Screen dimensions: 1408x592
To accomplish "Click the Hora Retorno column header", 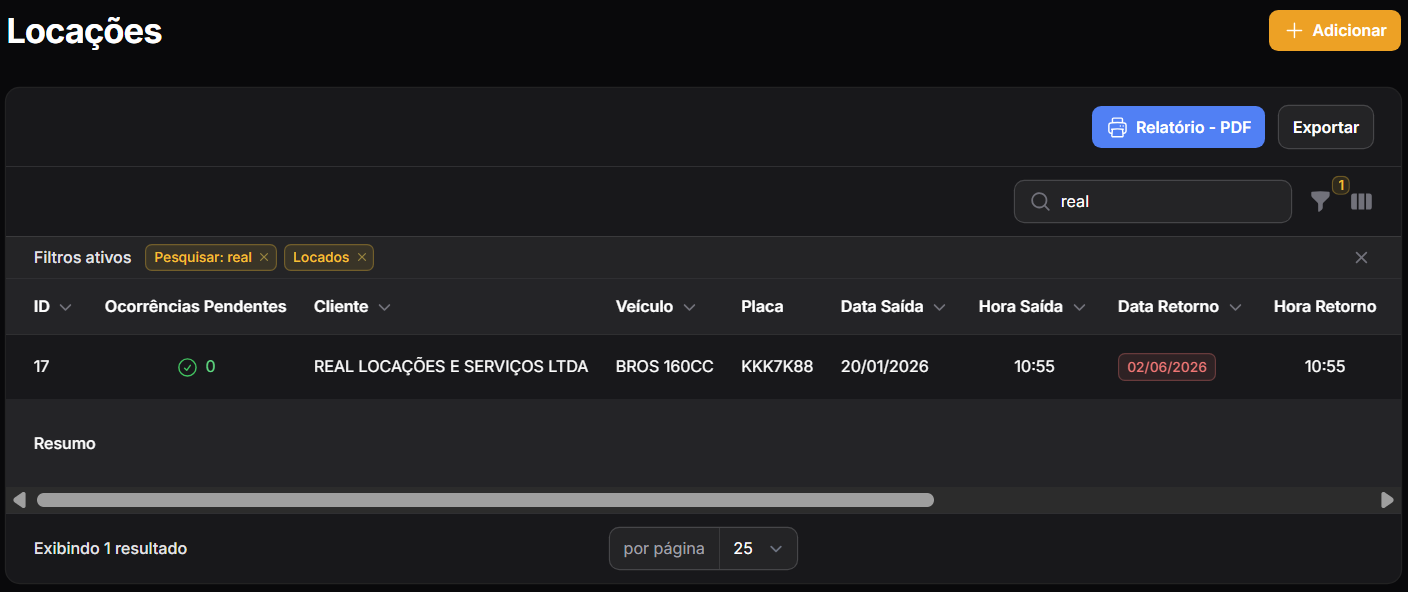I will 1325,307.
